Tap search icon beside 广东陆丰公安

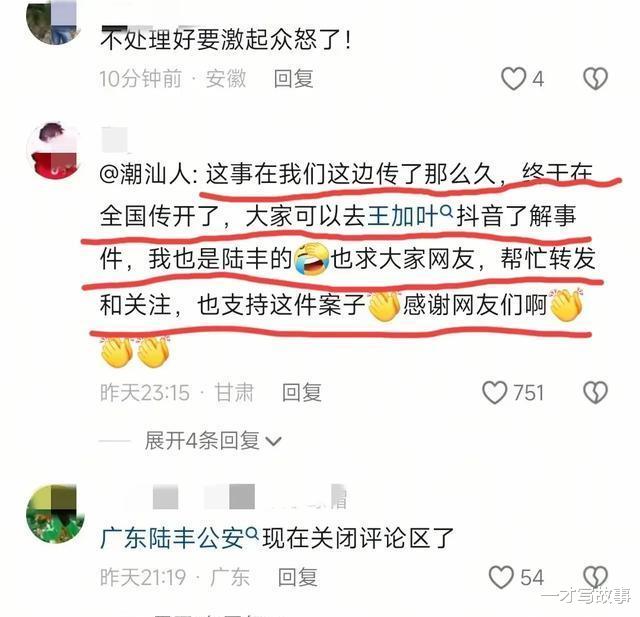[x=253, y=533]
